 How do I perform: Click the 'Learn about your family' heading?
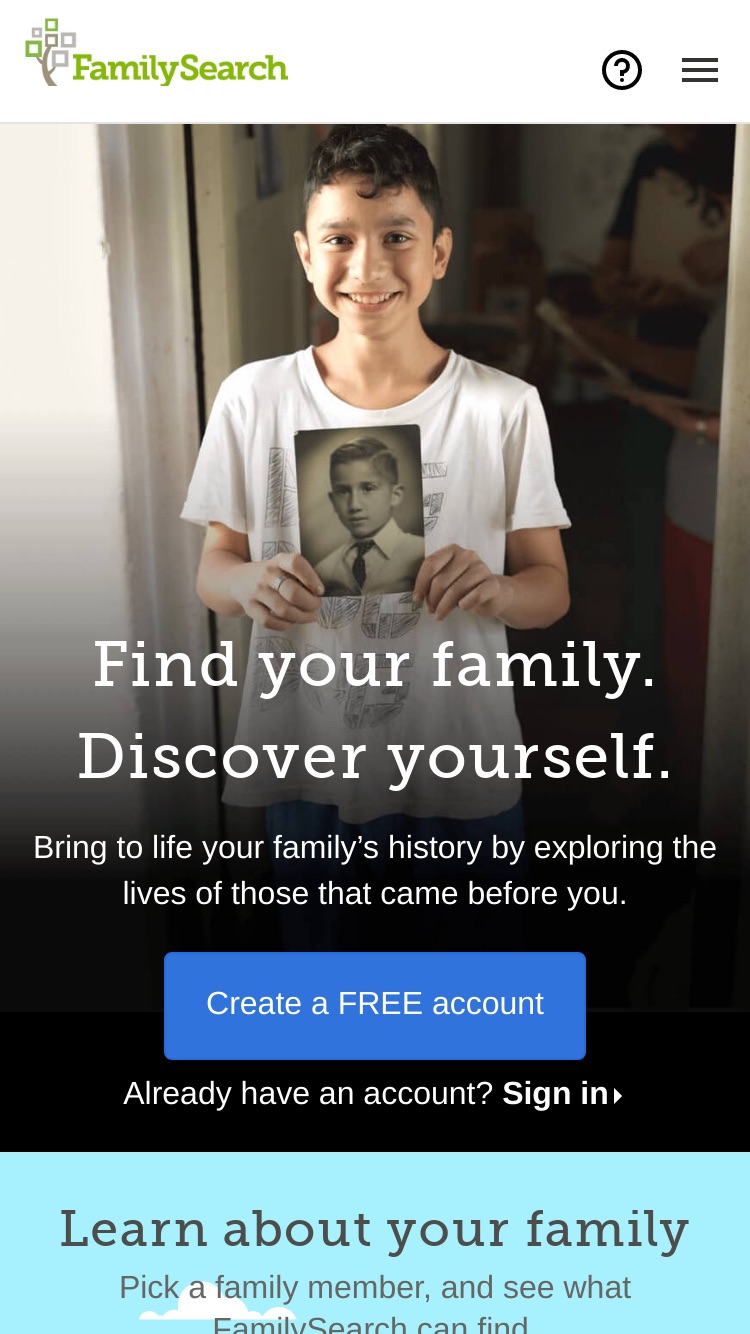tap(375, 1229)
